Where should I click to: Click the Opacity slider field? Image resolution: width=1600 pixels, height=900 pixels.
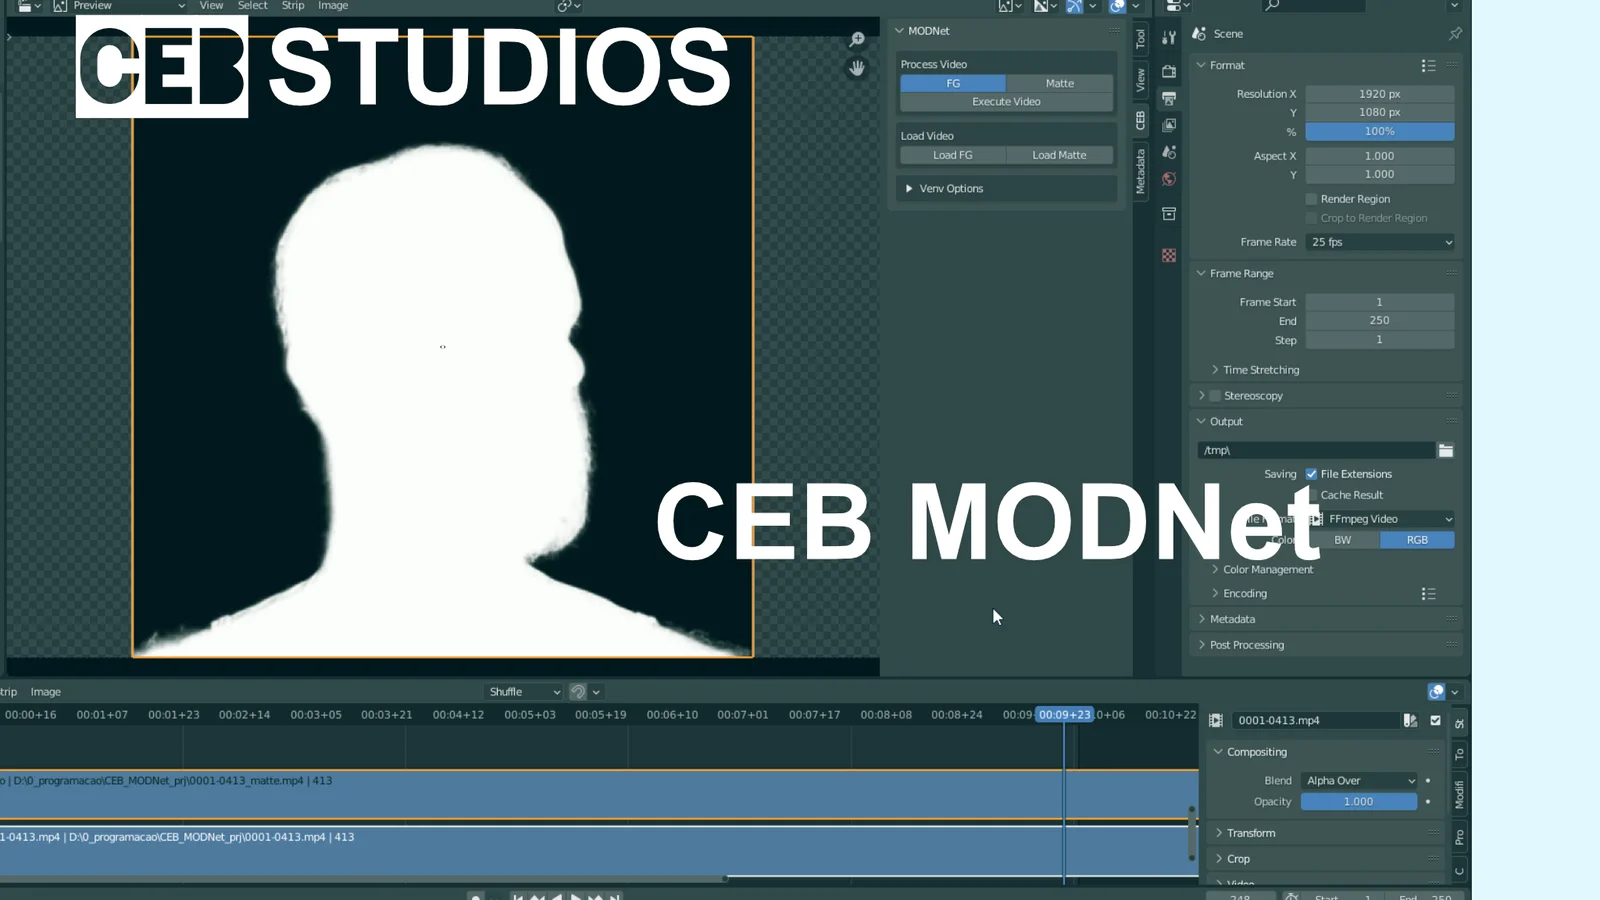1358,802
